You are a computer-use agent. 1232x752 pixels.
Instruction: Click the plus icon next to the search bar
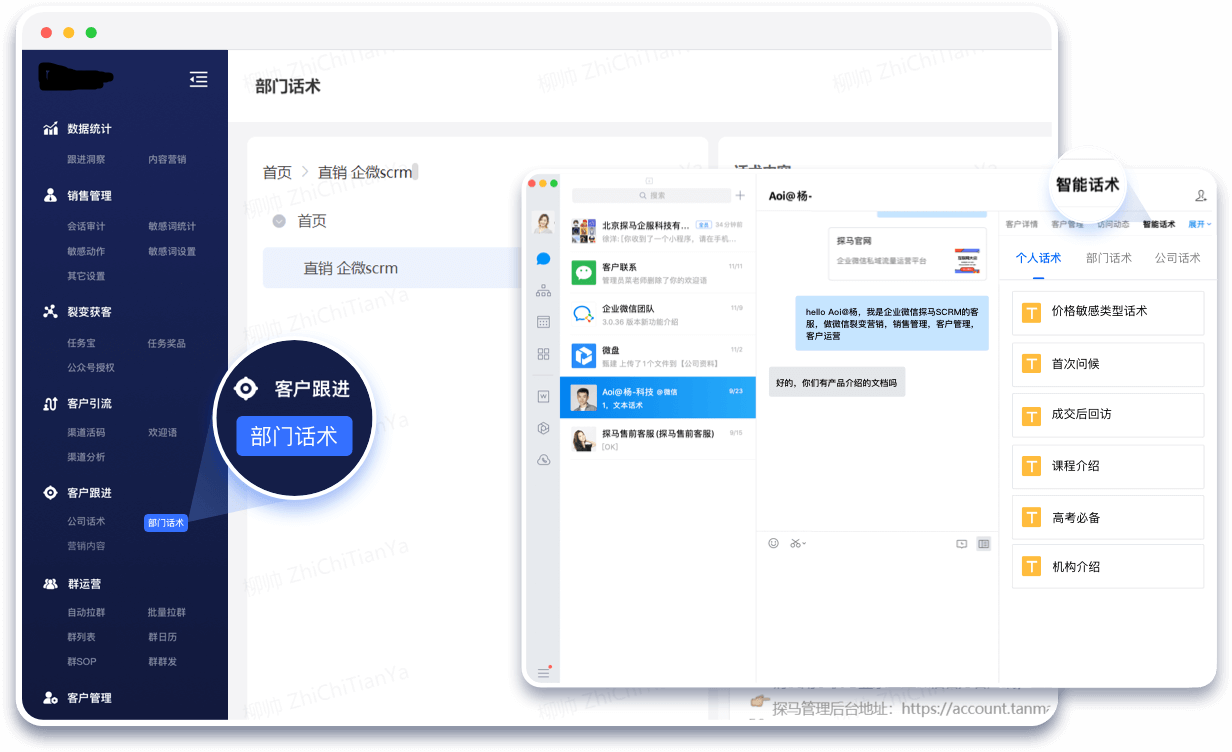click(x=740, y=194)
